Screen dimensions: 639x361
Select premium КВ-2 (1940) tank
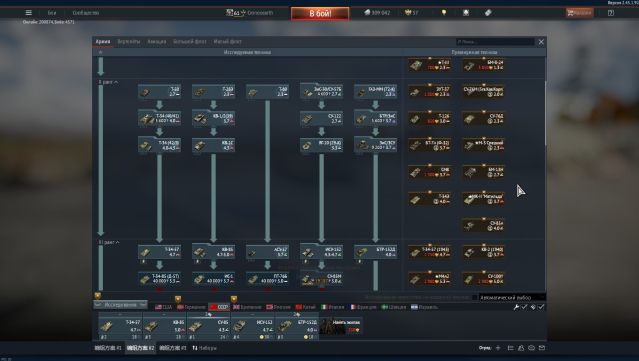pyautogui.click(x=484, y=252)
